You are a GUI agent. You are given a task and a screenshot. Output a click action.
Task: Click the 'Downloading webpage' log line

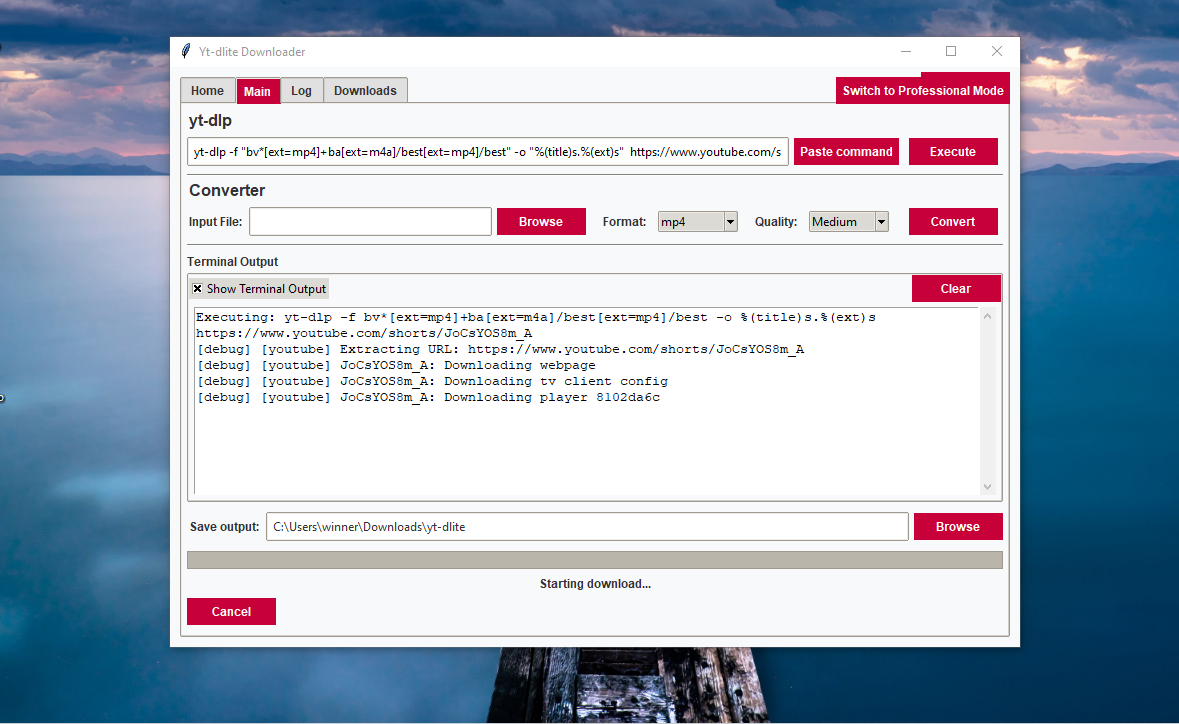396,365
